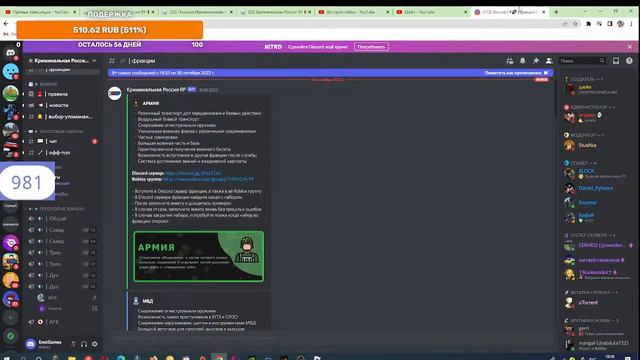Open the правила channel
640x360 pixels.
coord(62,94)
